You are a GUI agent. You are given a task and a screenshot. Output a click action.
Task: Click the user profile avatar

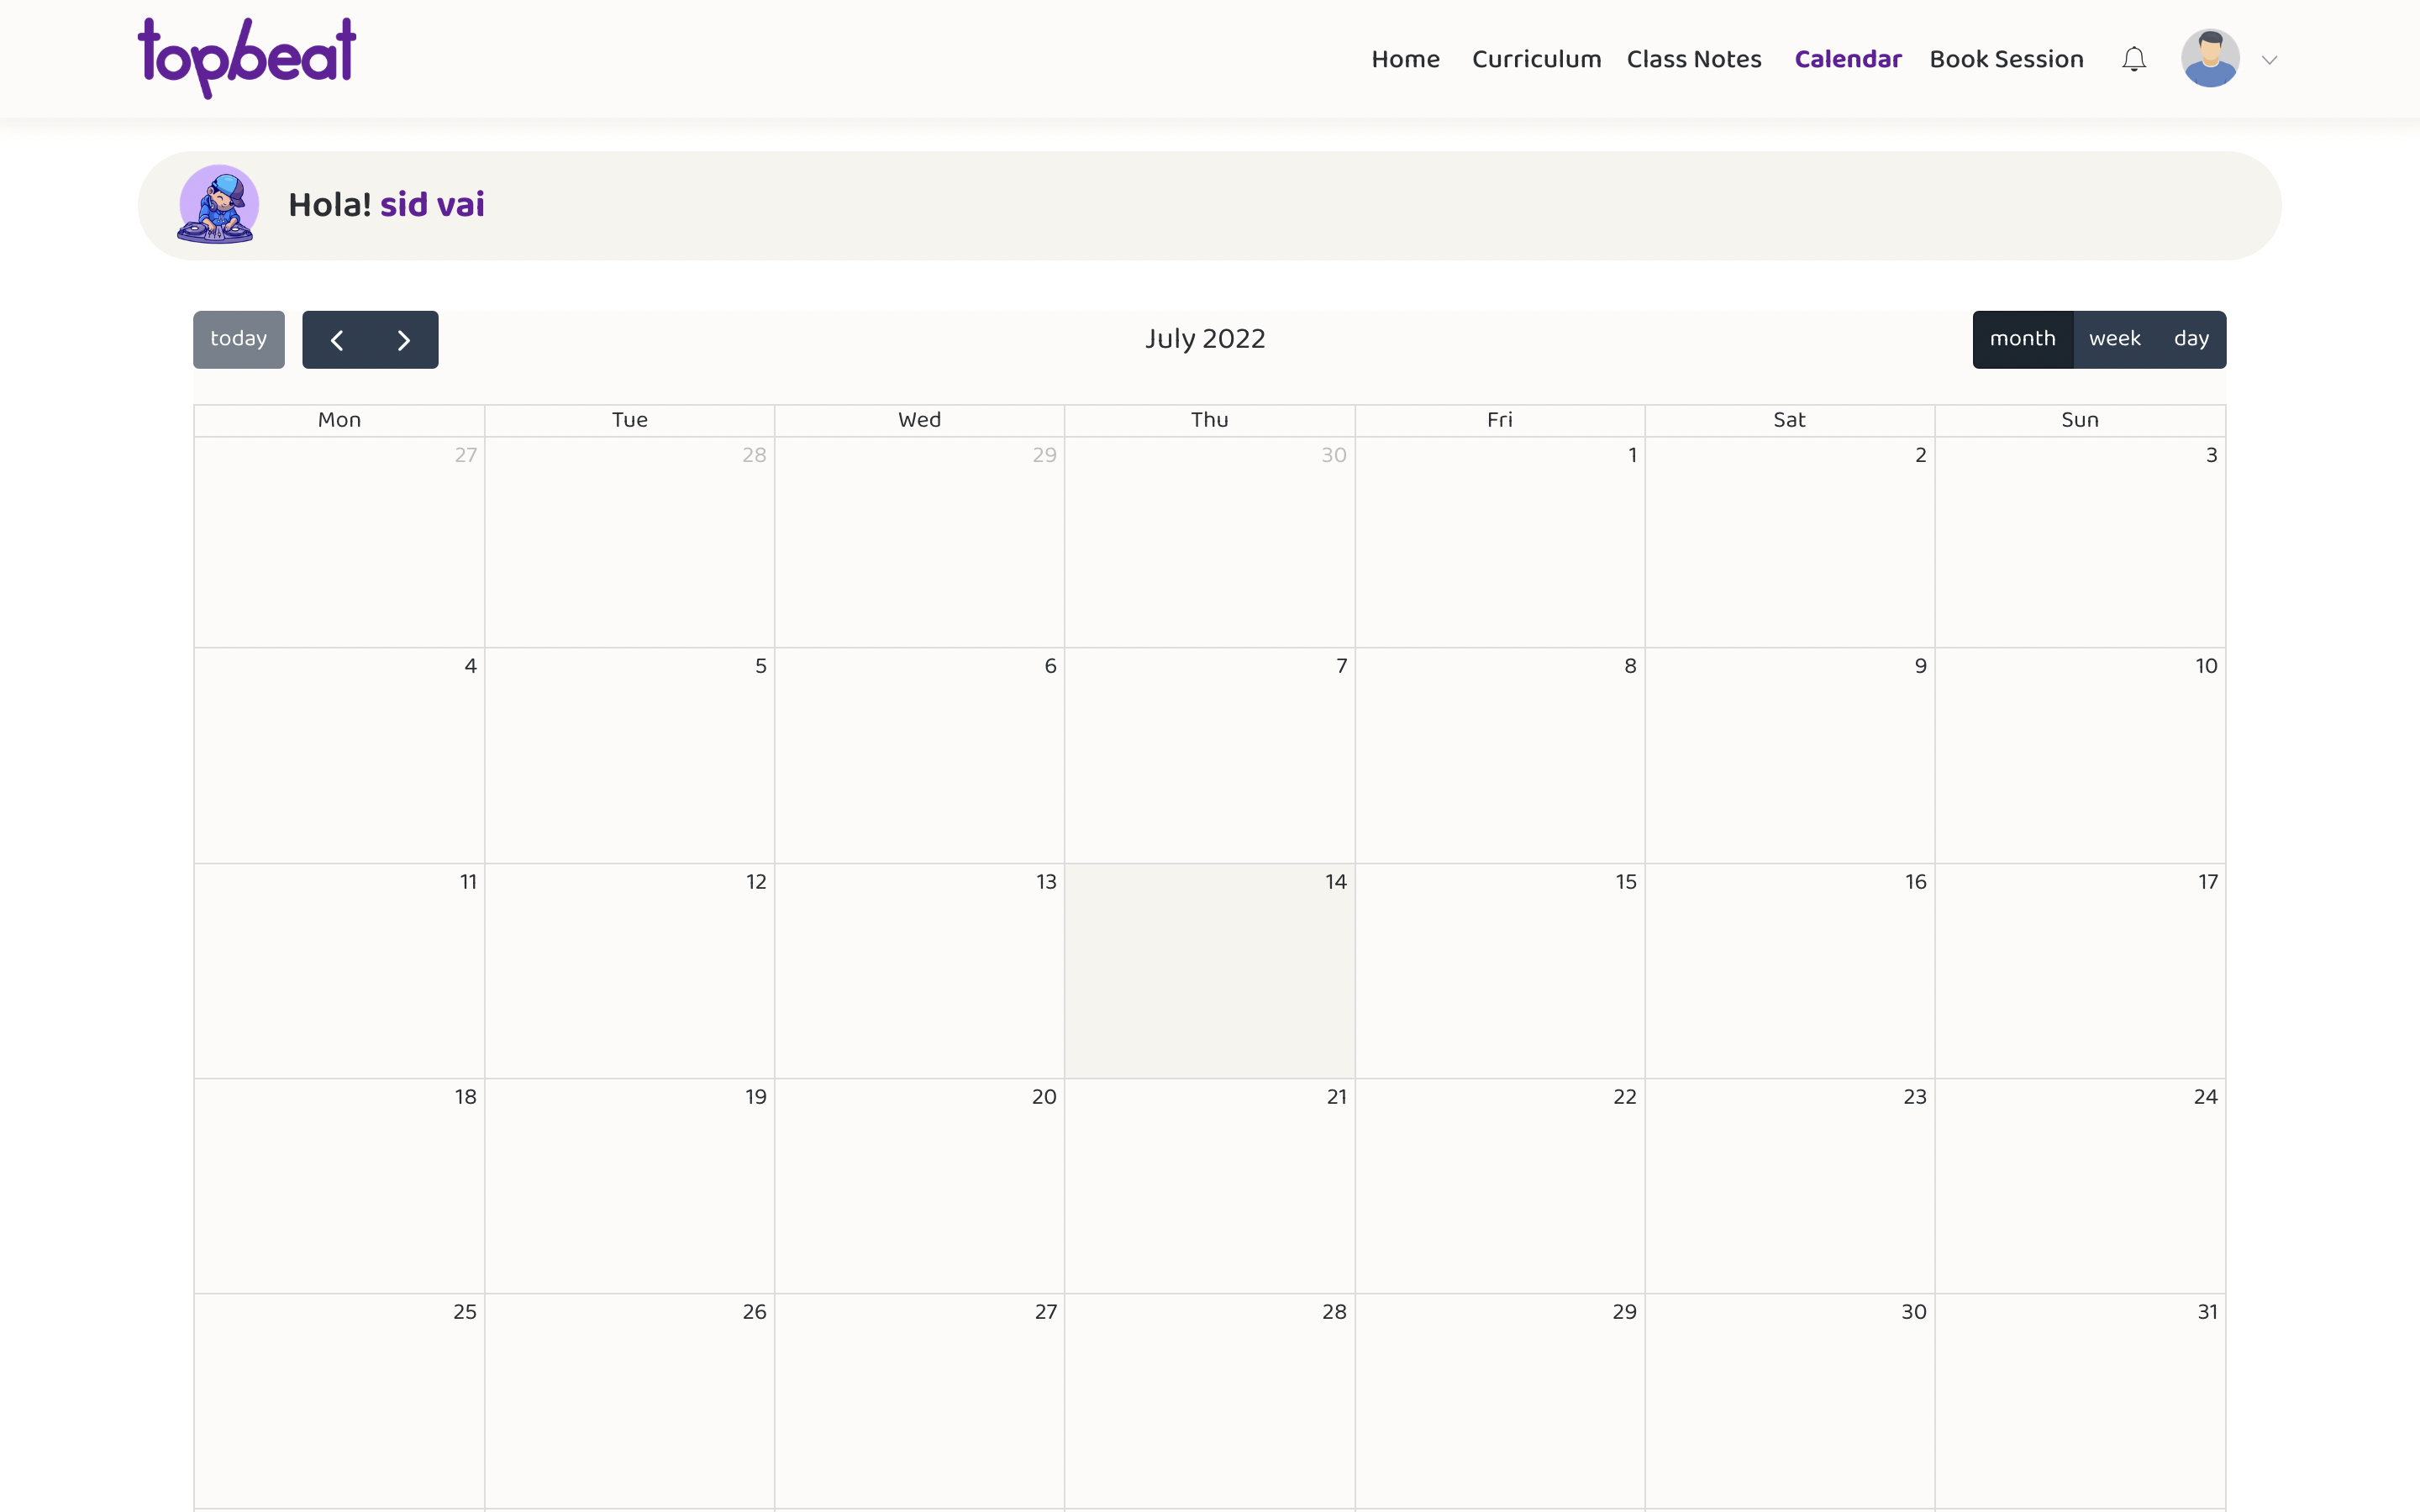(x=2210, y=58)
